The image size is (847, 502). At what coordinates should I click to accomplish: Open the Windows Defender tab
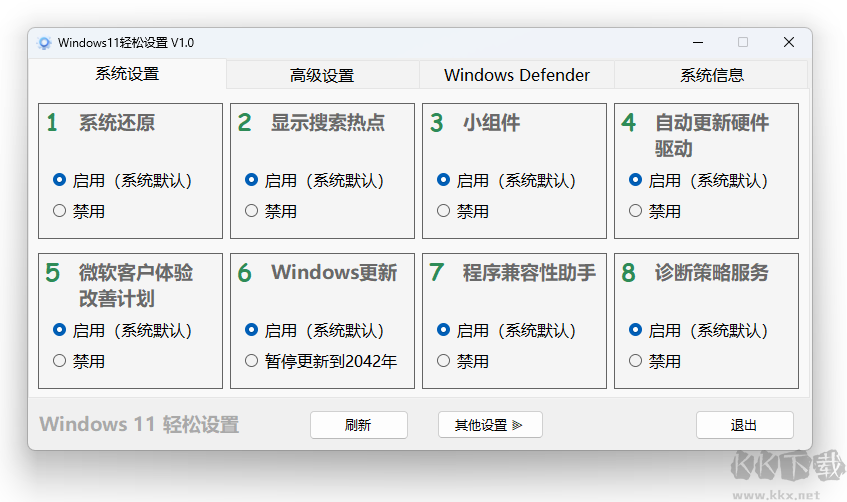516,75
